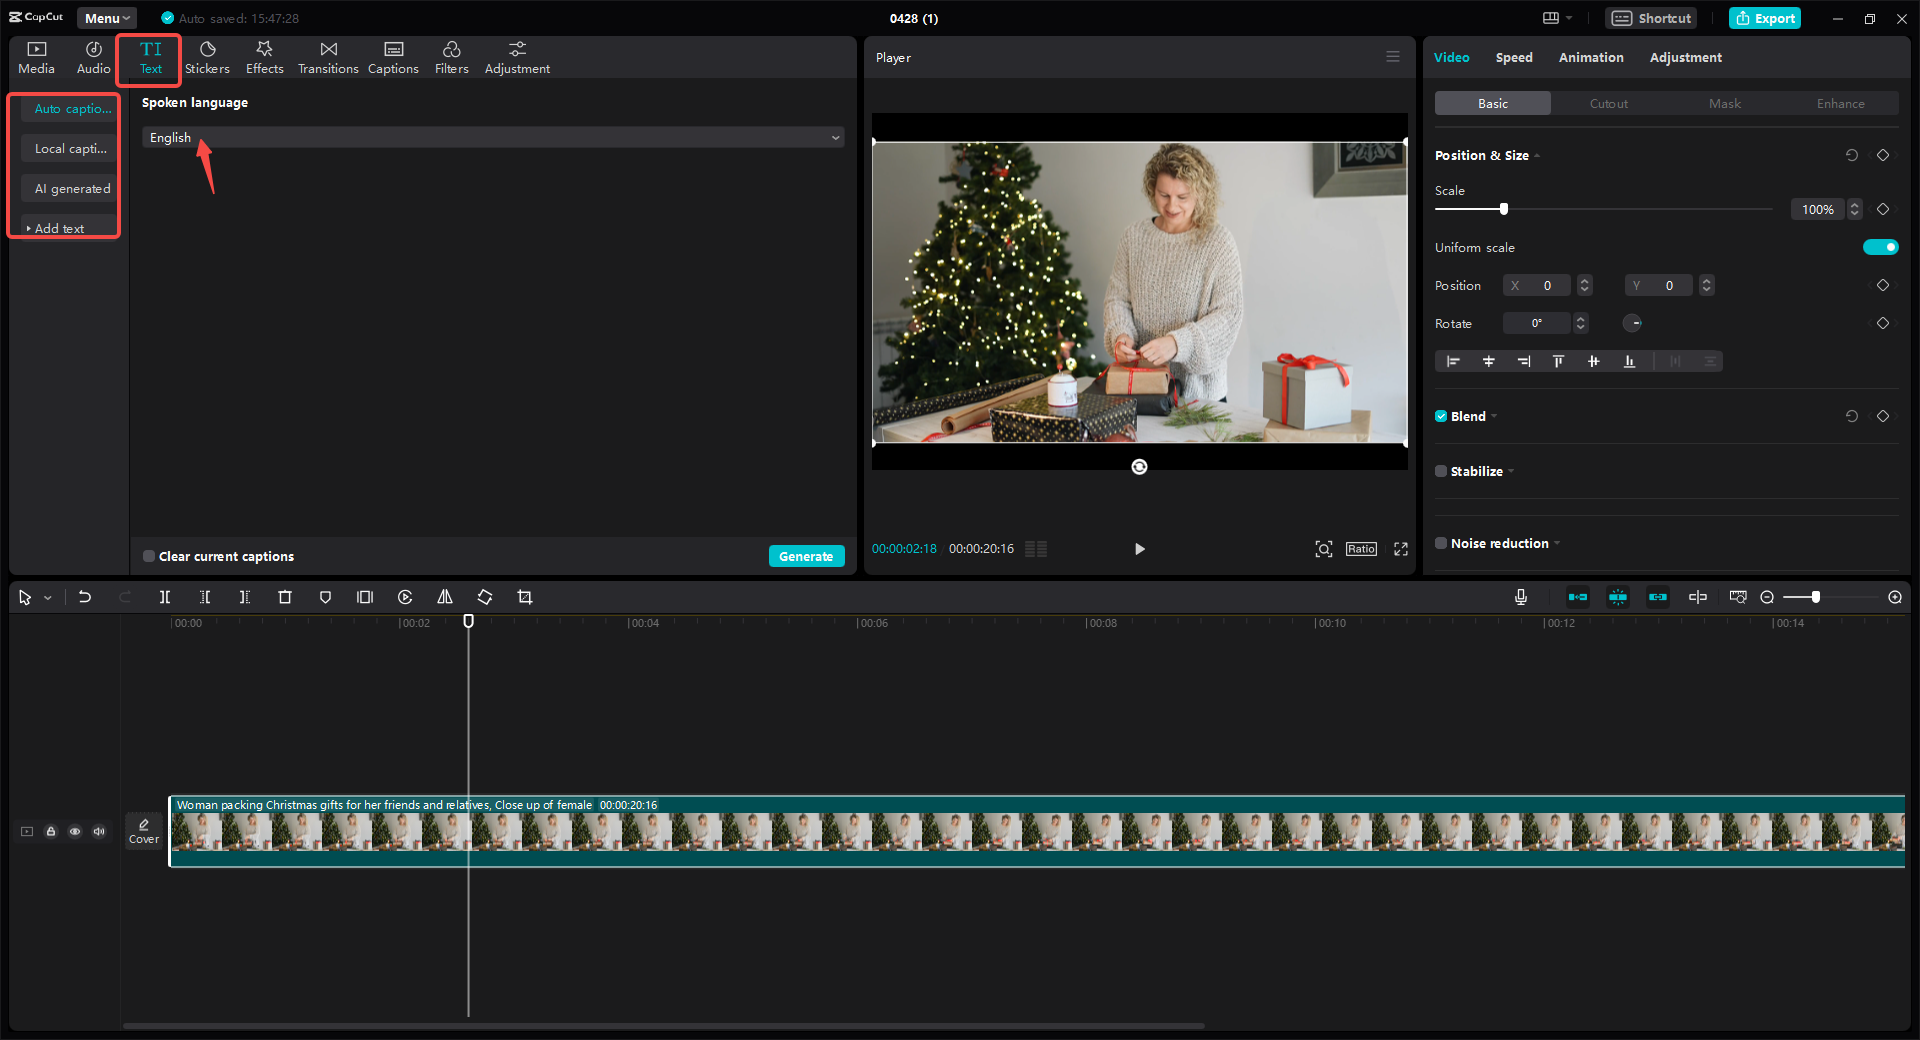Open the Filters panel

pyautogui.click(x=451, y=57)
